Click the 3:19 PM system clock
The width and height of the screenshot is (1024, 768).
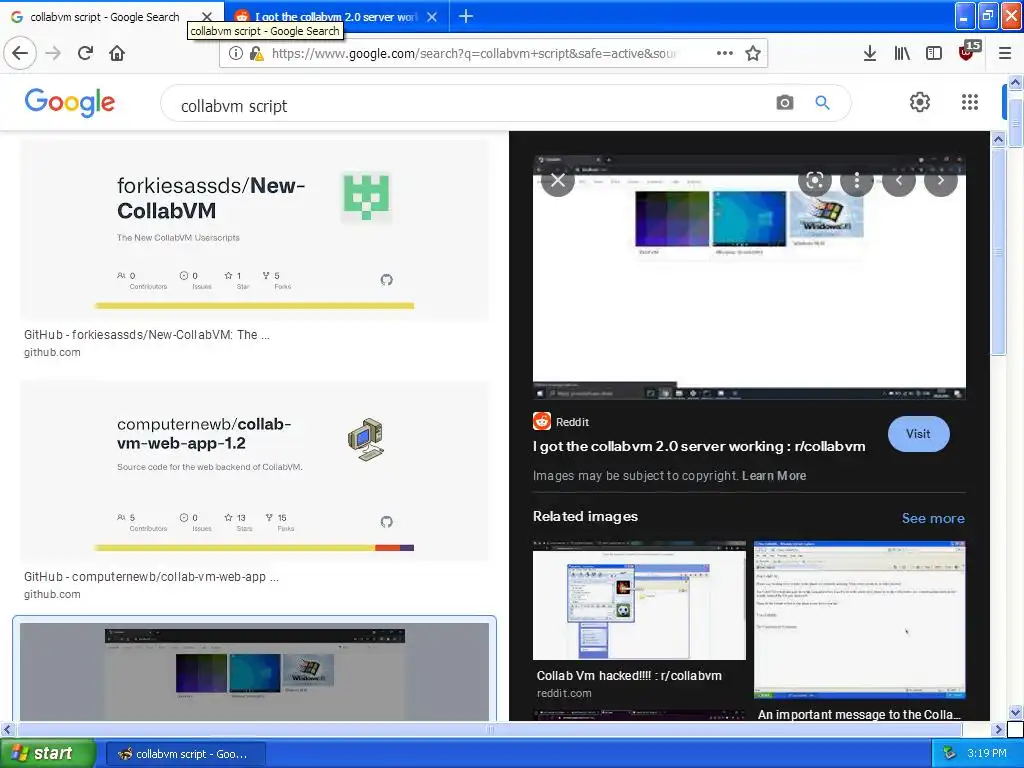pos(987,753)
